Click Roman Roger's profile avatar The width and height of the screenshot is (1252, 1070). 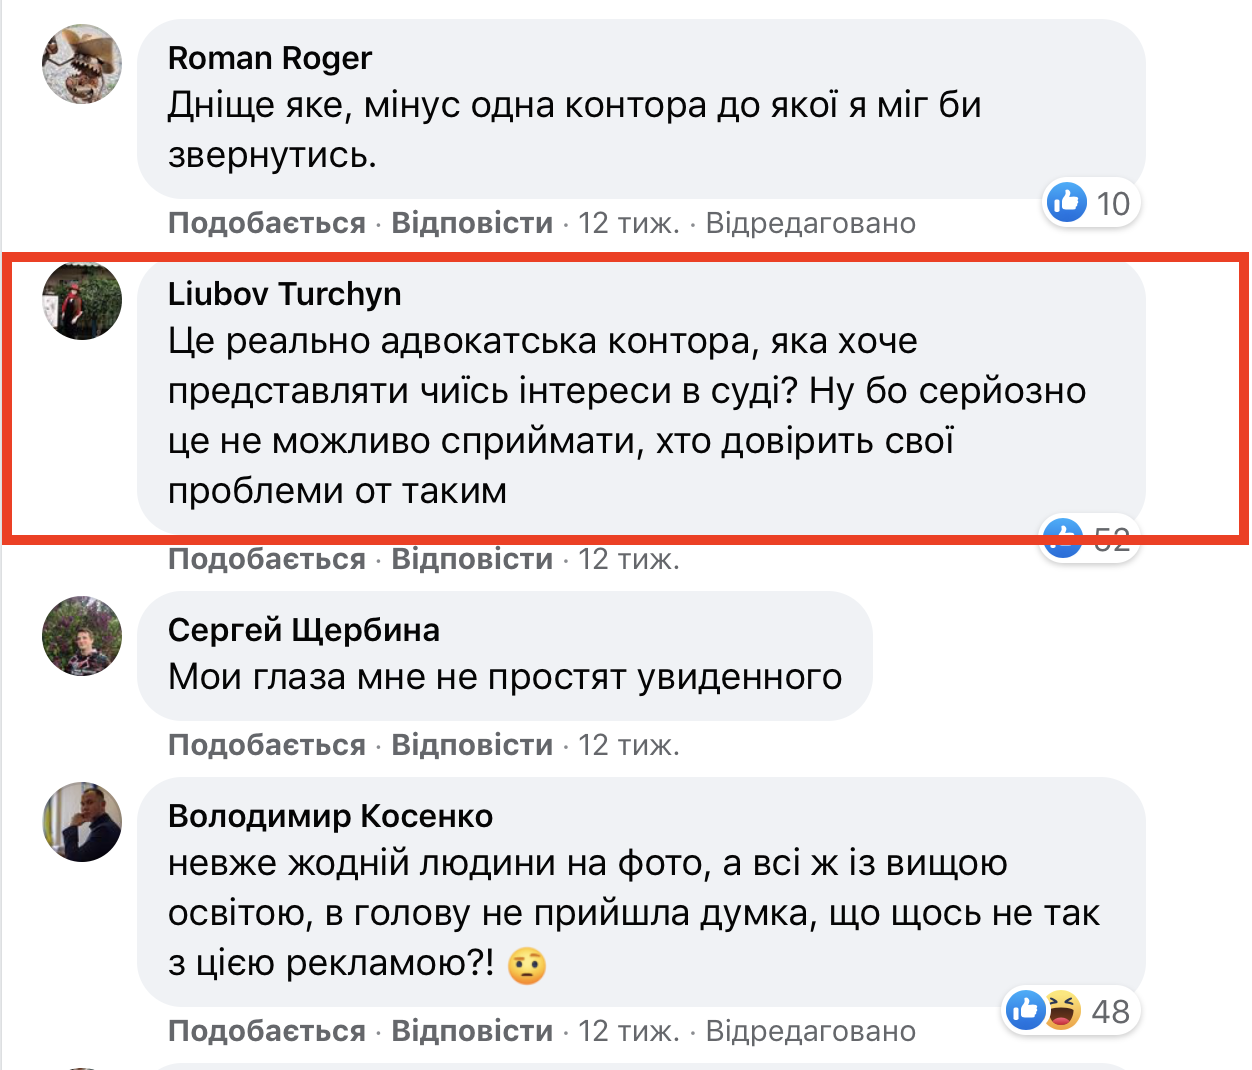(x=82, y=64)
